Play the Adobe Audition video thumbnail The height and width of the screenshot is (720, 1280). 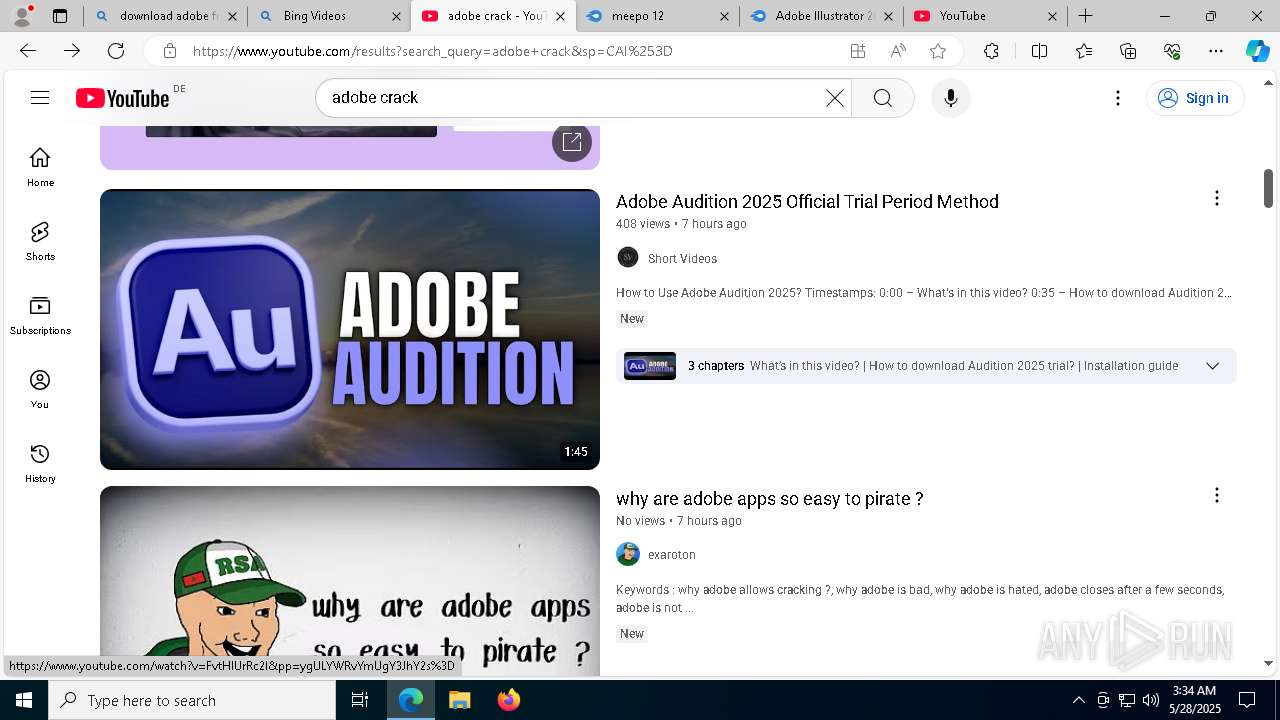point(350,329)
